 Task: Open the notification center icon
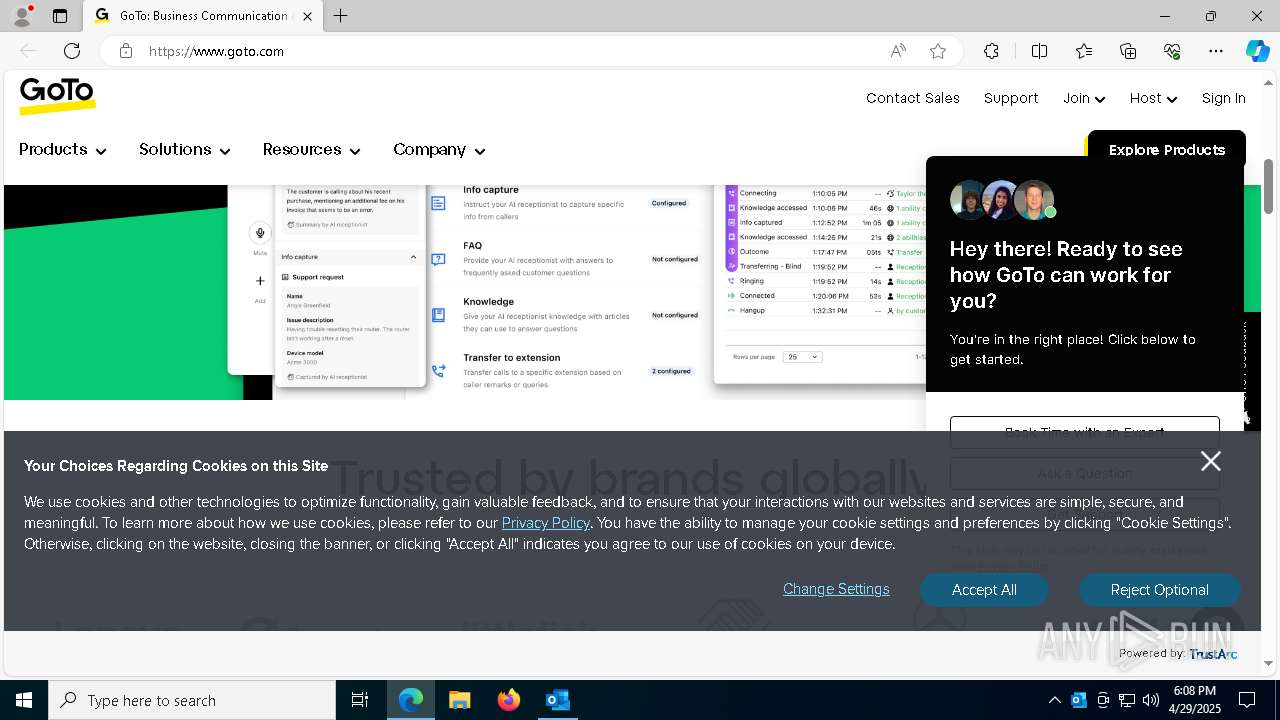(x=1247, y=700)
